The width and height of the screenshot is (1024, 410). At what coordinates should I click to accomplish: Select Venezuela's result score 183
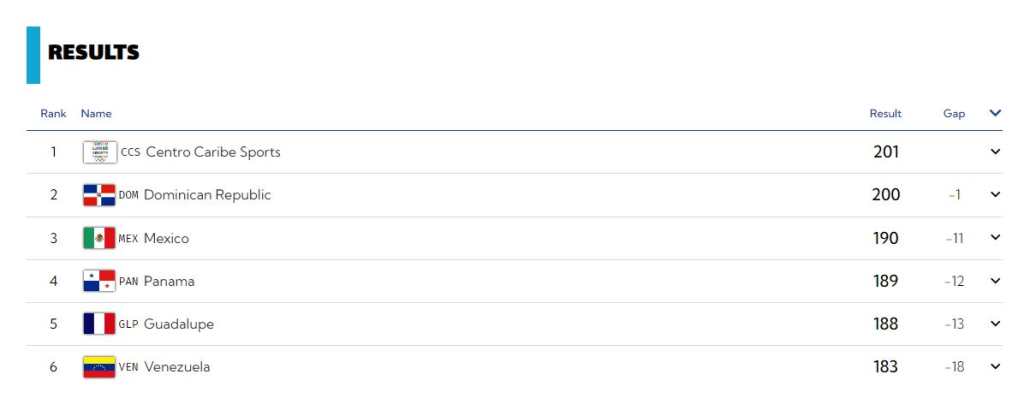click(x=885, y=367)
